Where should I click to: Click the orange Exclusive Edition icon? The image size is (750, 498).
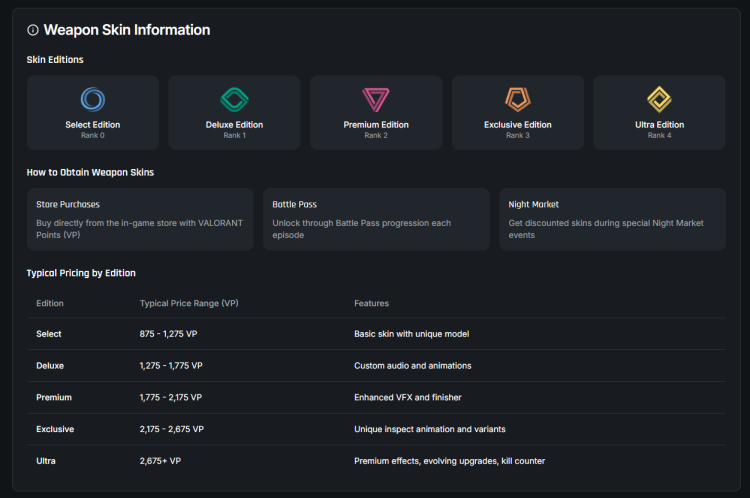(x=517, y=99)
